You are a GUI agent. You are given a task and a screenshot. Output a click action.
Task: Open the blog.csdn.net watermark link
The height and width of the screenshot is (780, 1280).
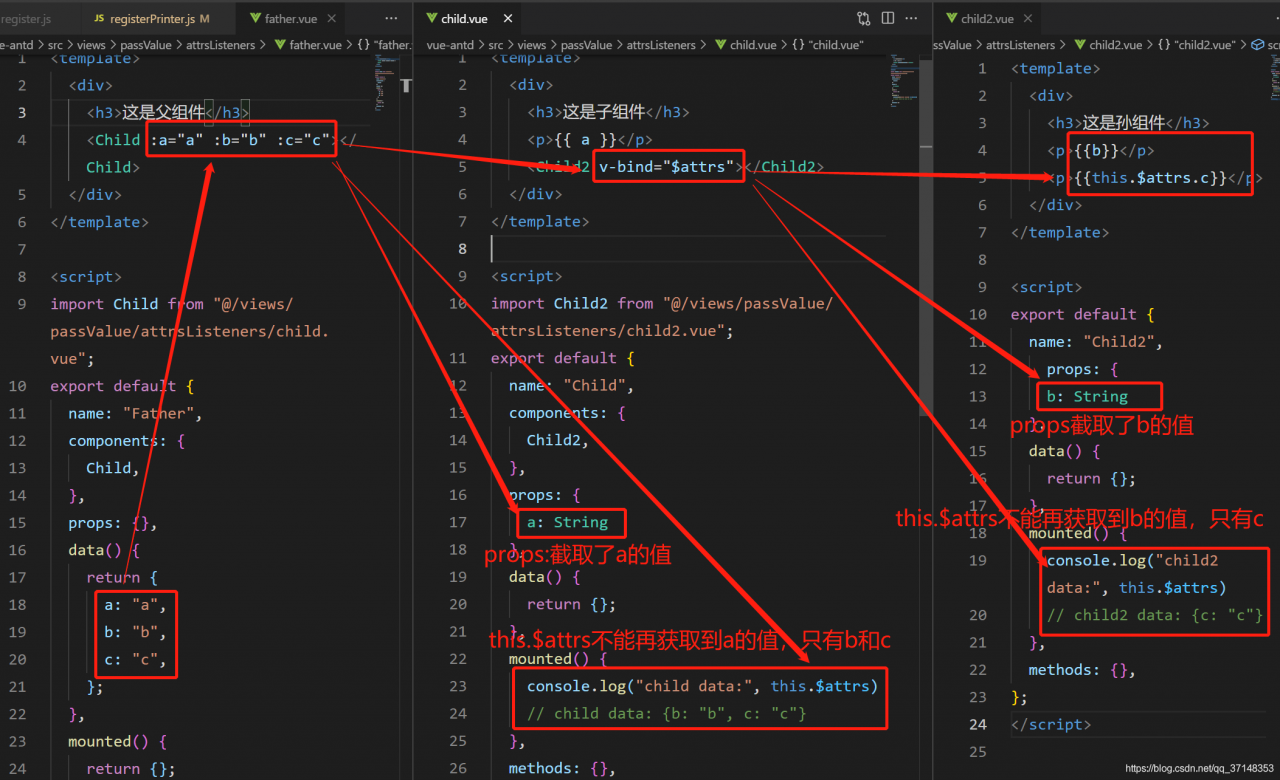pos(1198,769)
